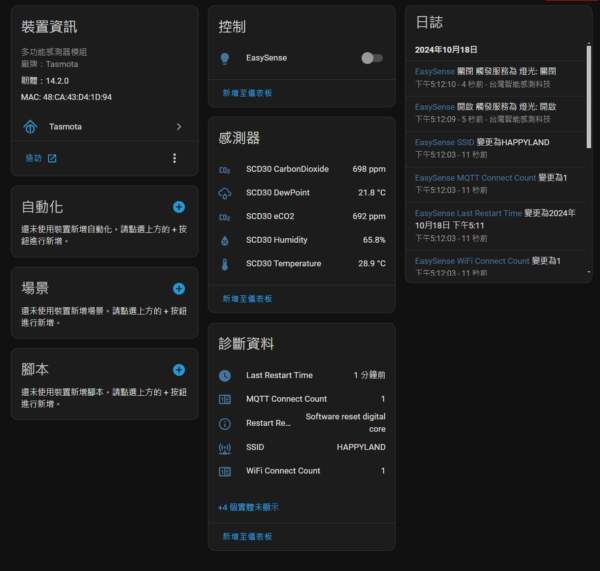Open the SCD30 CarbonDioxide sensor entry
The height and width of the screenshot is (571, 600).
[x=287, y=169]
